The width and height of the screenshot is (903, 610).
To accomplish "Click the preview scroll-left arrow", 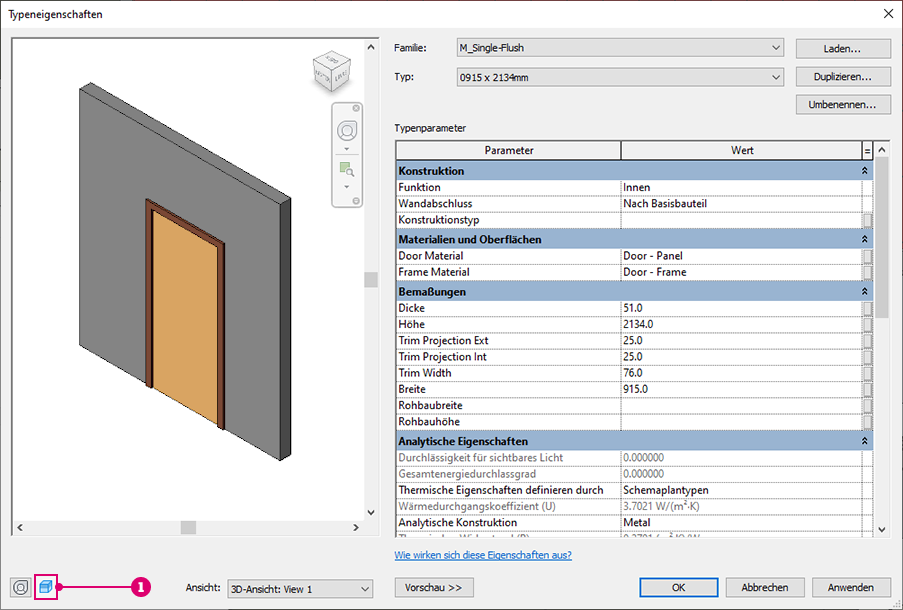I will coord(20,527).
